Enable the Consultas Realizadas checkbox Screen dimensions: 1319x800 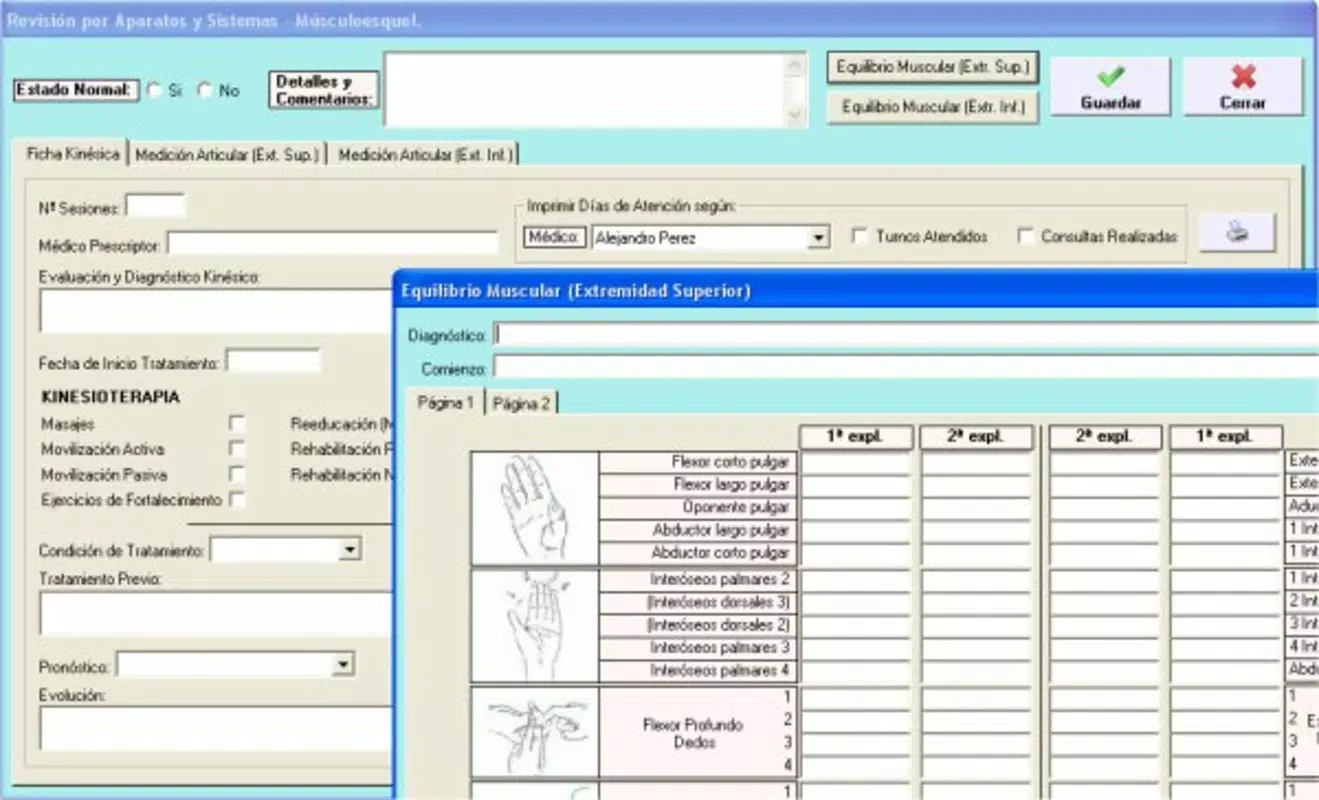[x=1024, y=237]
